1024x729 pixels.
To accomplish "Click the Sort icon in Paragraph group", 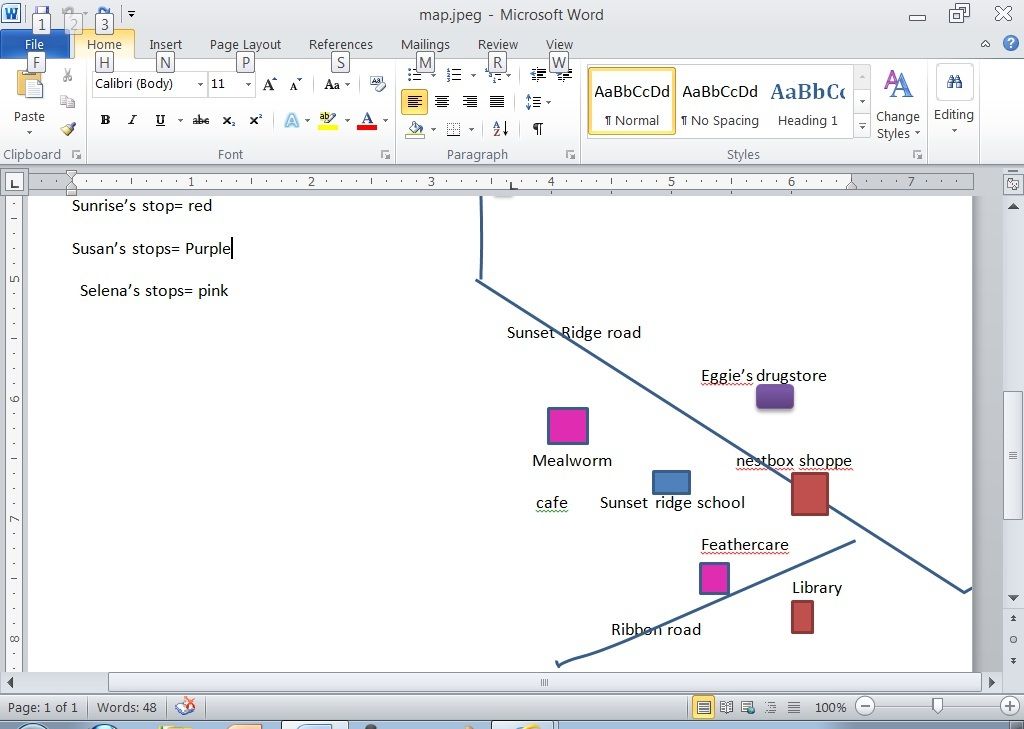I will pyautogui.click(x=500, y=129).
